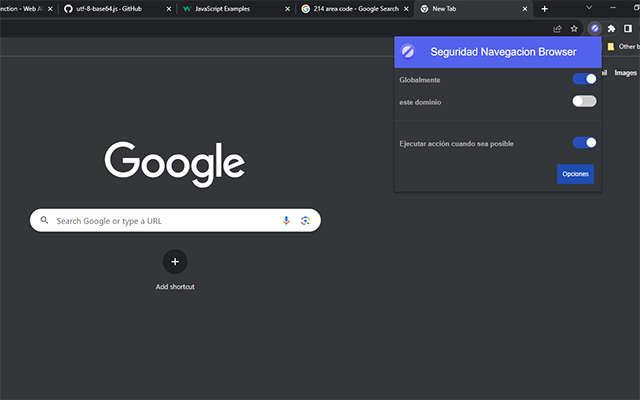Viewport: 640px width, 400px height.
Task: Close the 214 area code search tab
Action: [406, 9]
